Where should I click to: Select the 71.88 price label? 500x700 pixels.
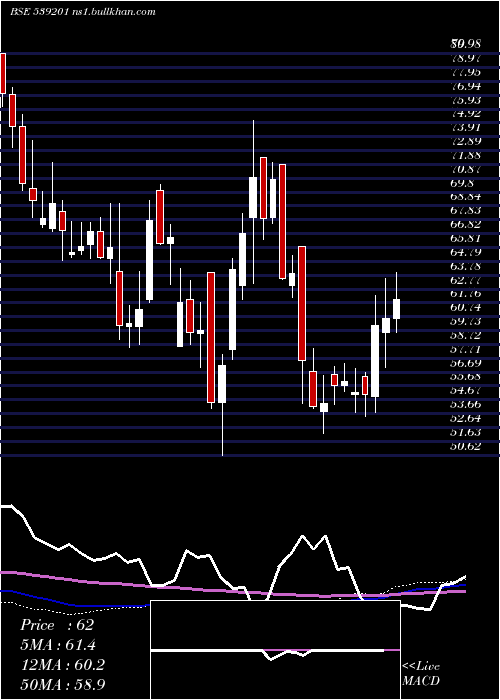click(466, 155)
